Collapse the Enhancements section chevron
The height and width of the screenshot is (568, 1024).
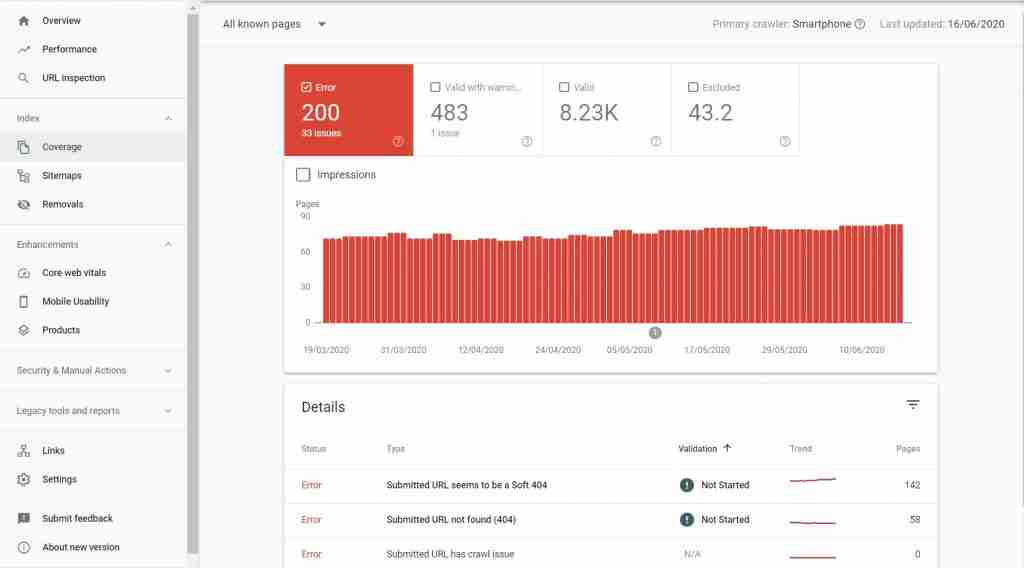[168, 244]
